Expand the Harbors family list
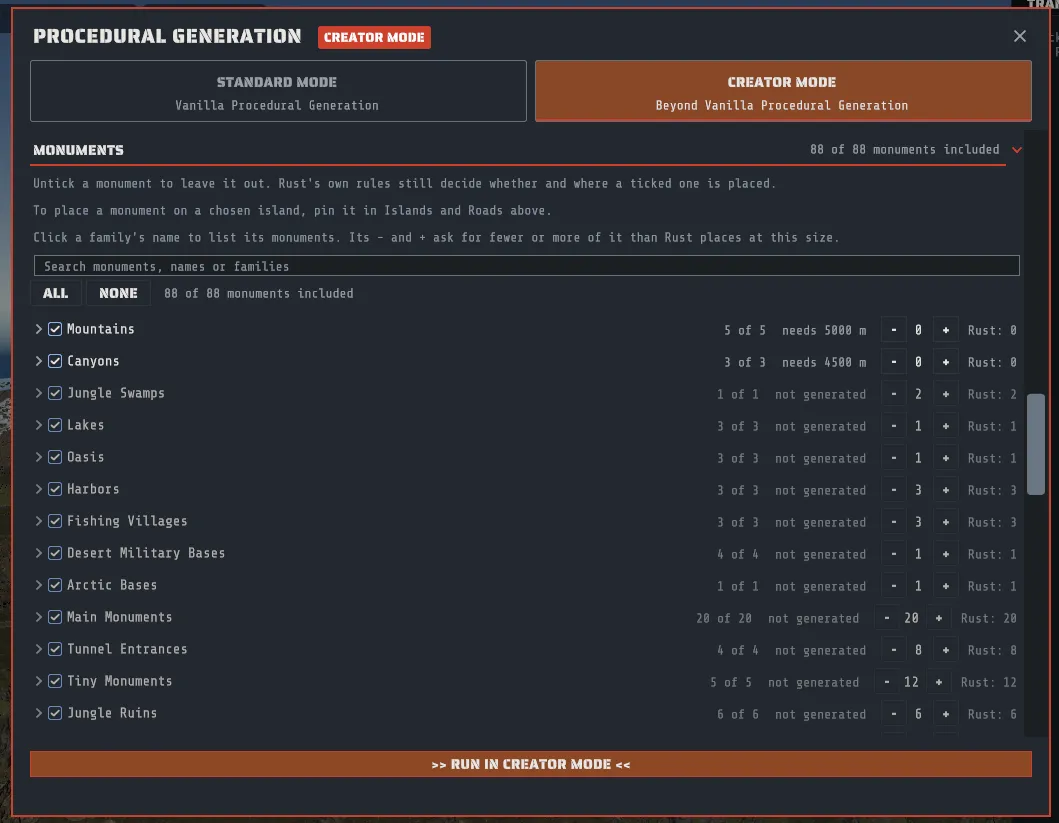The height and width of the screenshot is (823, 1059). coord(38,489)
